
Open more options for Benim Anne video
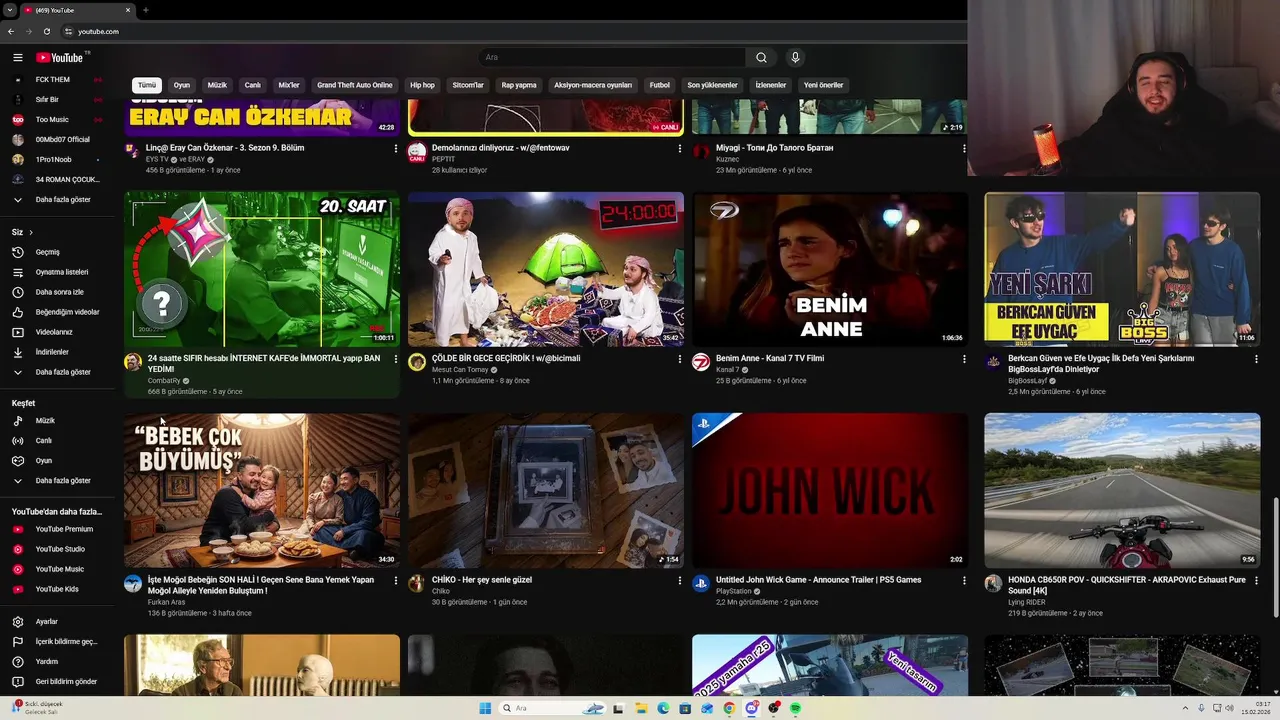coord(964,359)
